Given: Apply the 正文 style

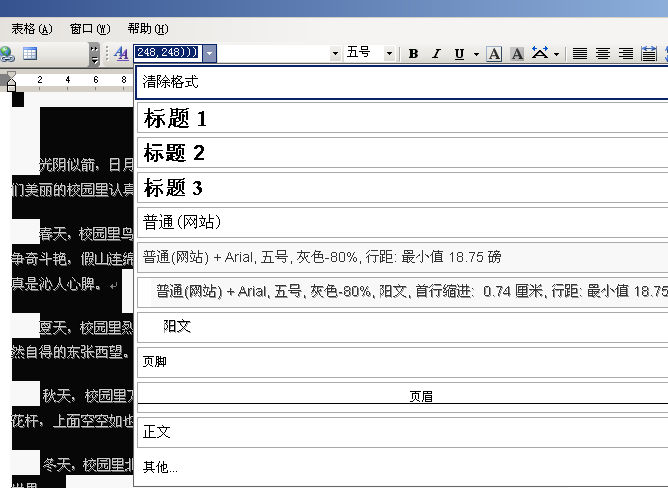Looking at the screenshot, I should [403, 432].
